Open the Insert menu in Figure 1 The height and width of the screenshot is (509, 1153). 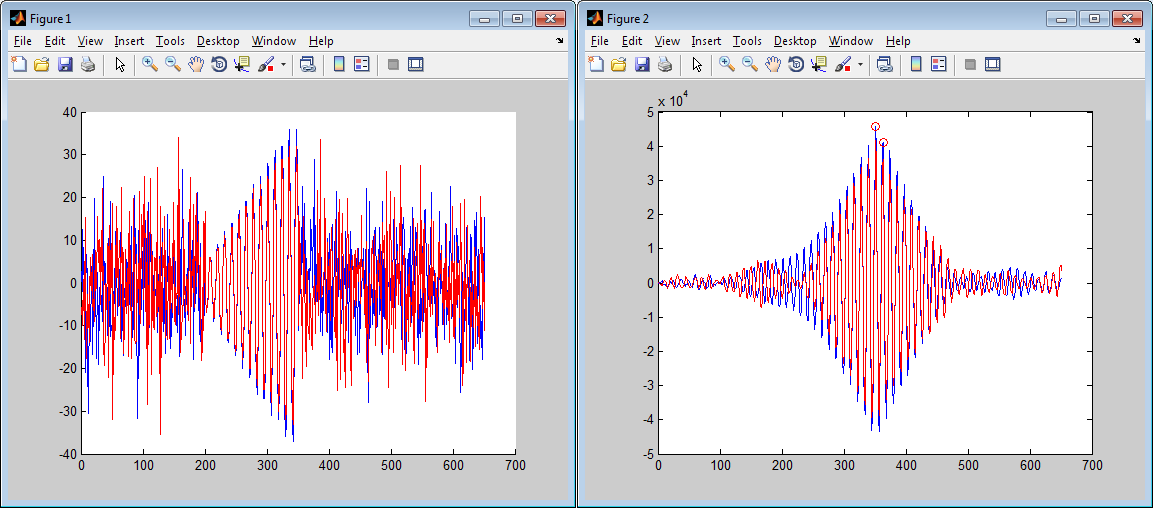coord(129,41)
